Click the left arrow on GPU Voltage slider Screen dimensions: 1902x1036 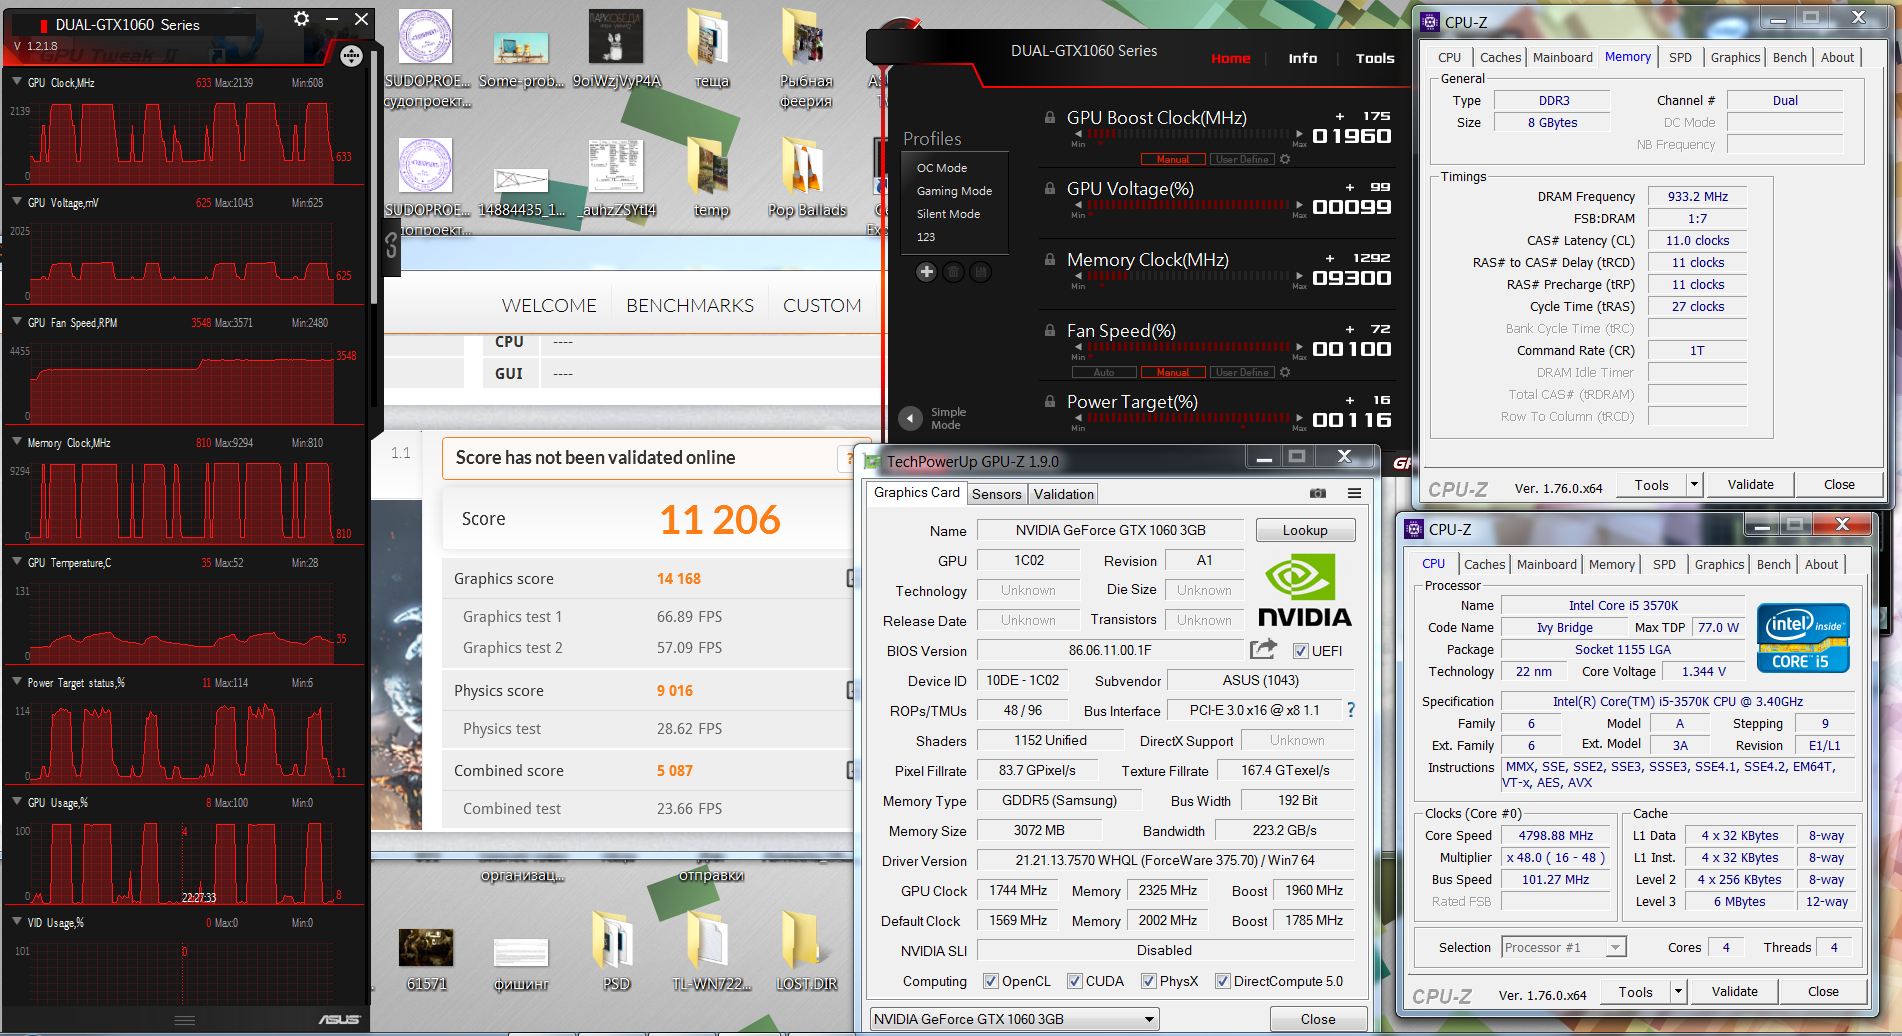click(x=1078, y=204)
